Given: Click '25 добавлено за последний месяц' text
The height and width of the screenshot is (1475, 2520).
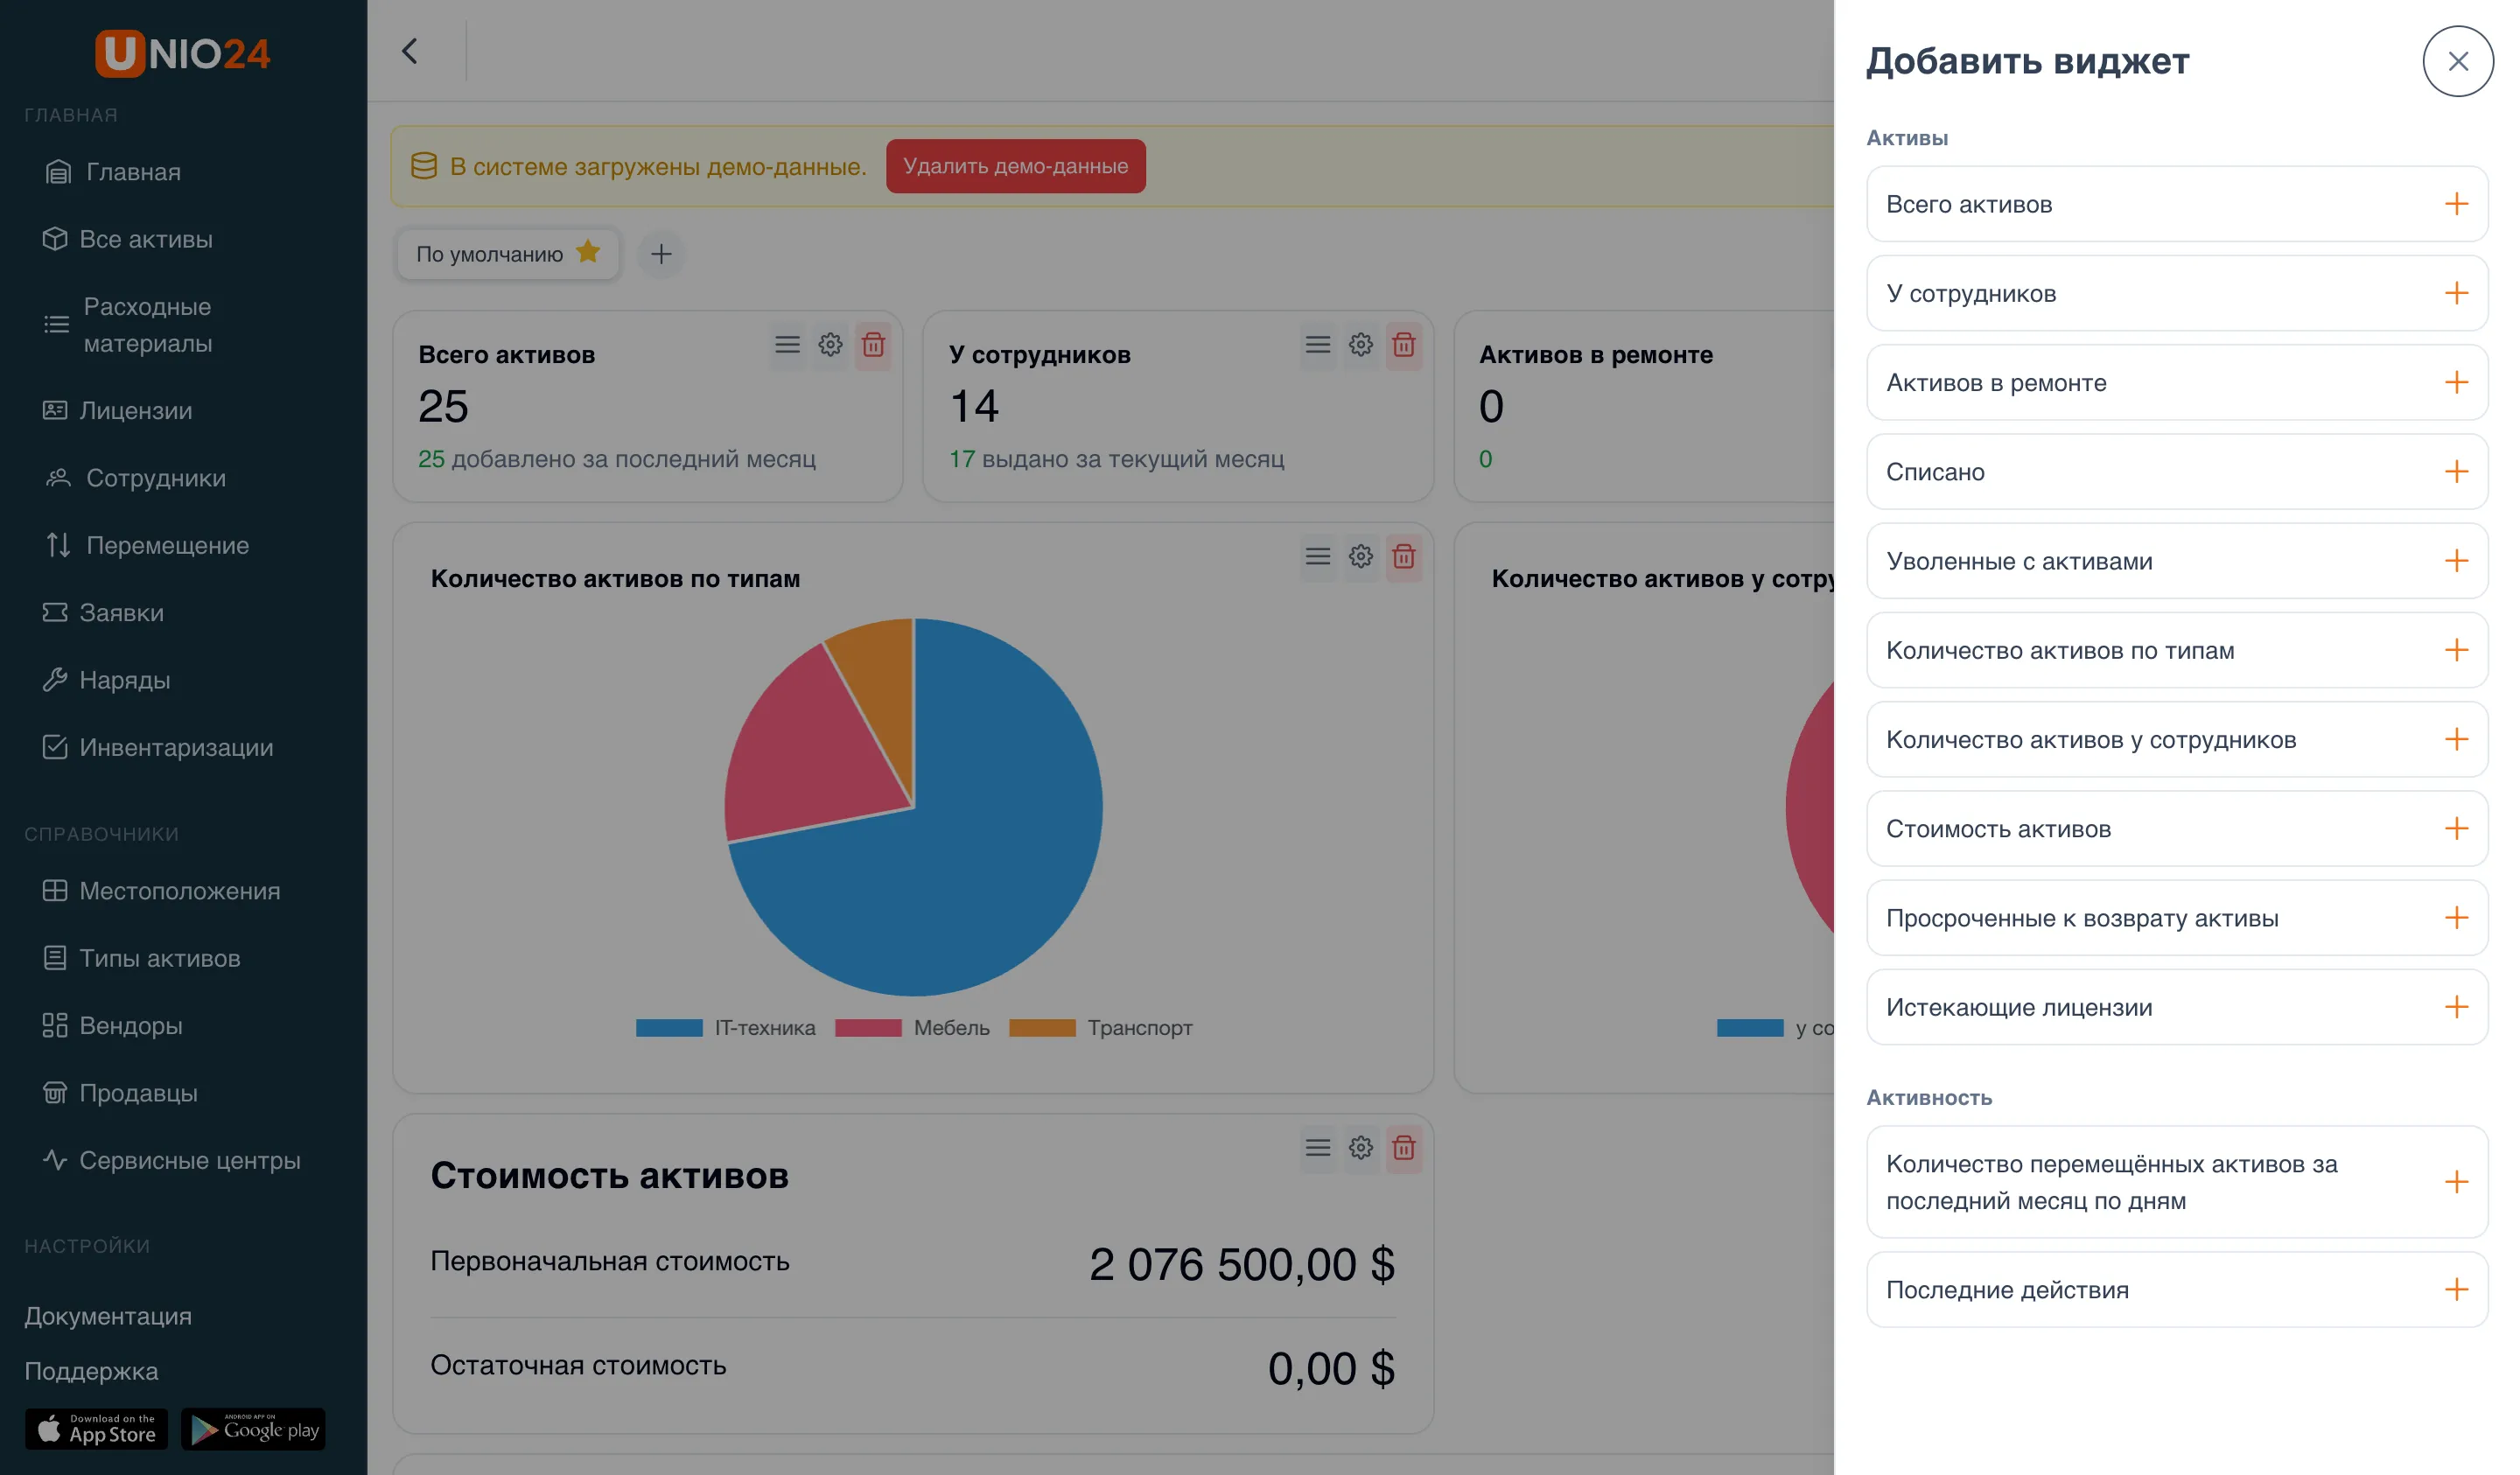Looking at the screenshot, I should [x=616, y=459].
